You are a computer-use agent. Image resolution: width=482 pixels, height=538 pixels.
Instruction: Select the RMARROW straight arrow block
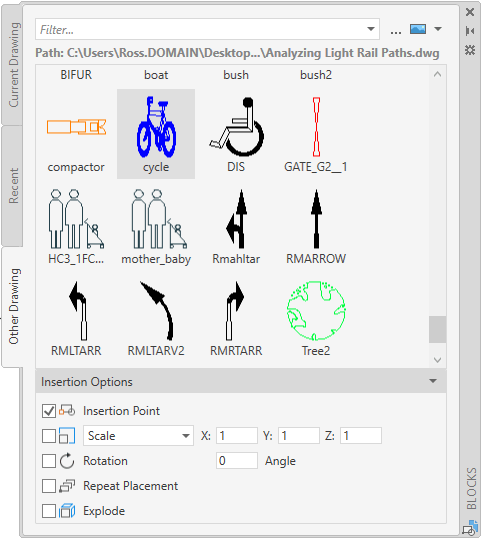coord(316,226)
